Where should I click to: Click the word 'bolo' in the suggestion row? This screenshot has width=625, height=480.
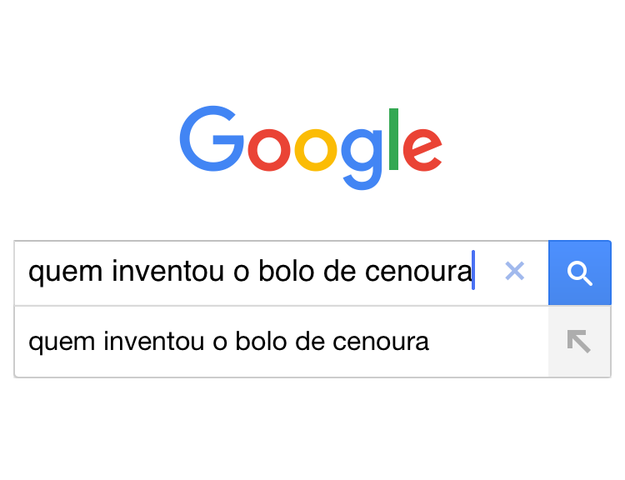(x=261, y=341)
